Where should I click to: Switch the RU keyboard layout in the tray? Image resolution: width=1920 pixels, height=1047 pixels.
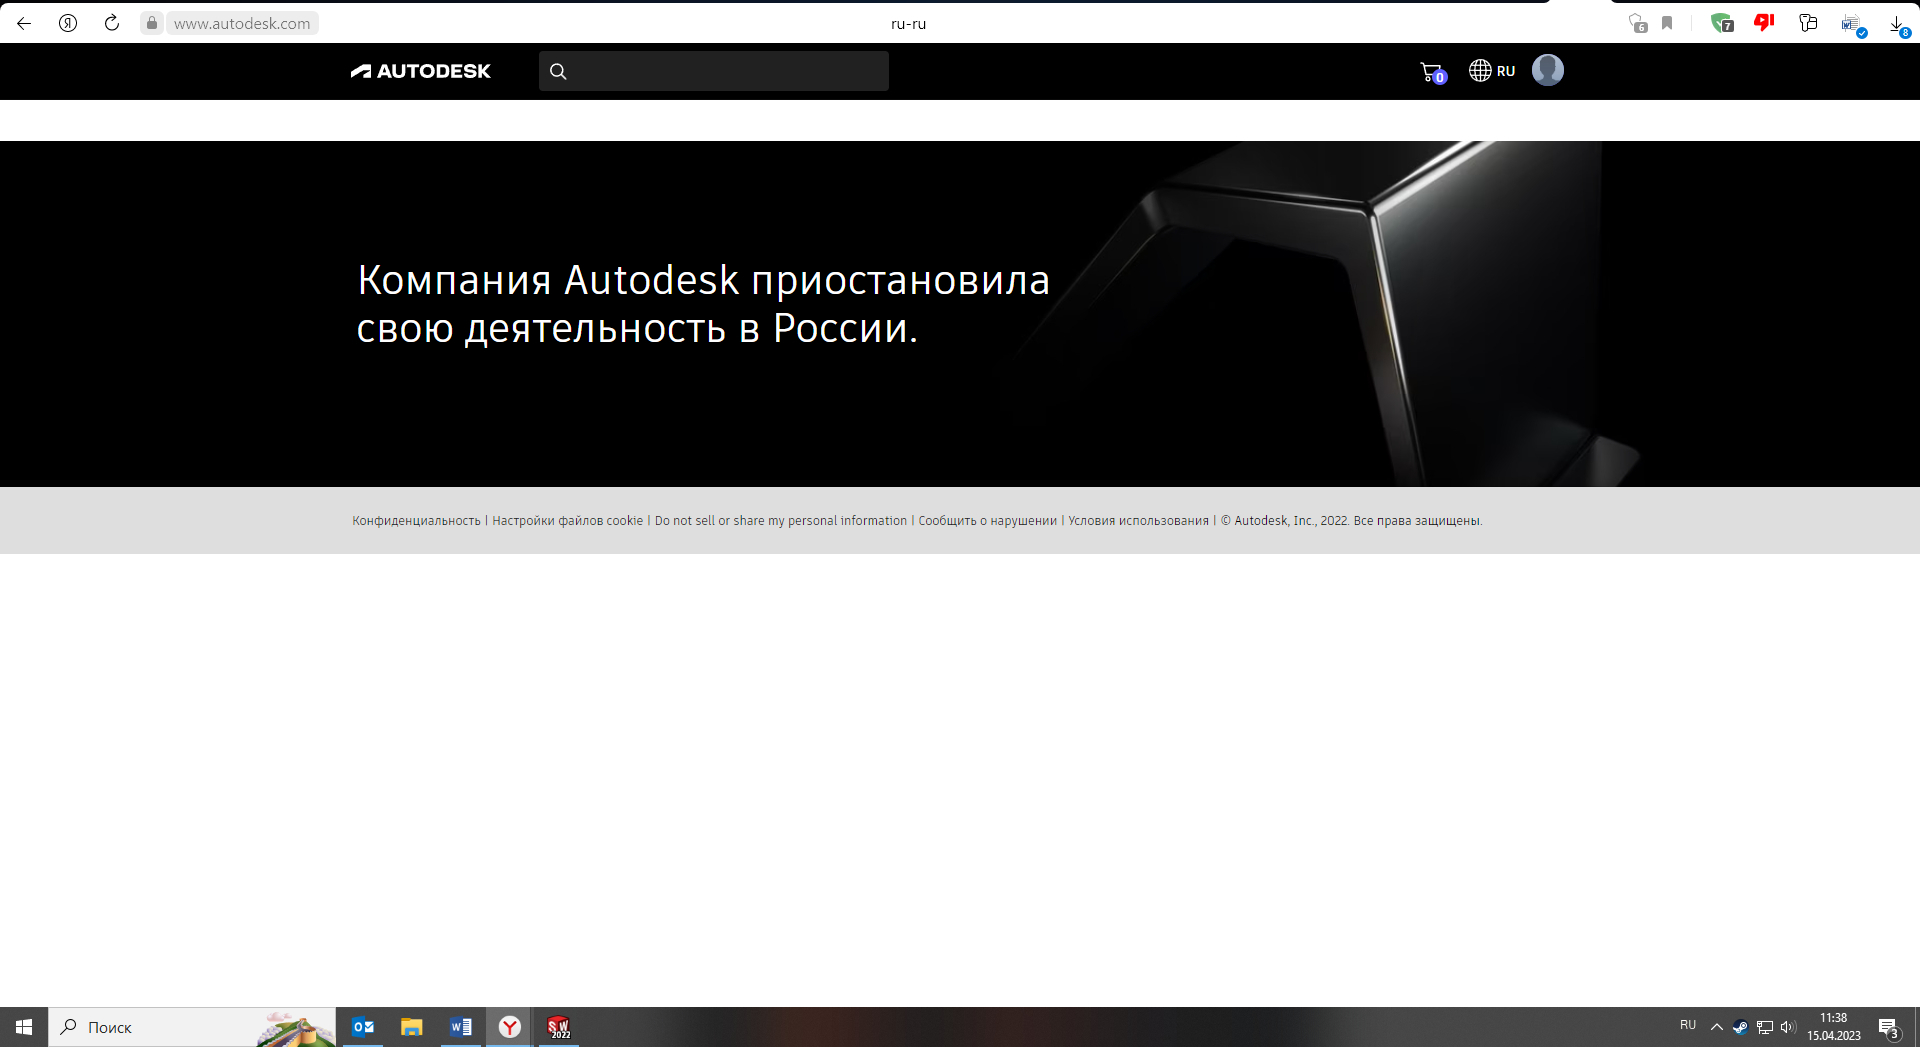tap(1688, 1026)
